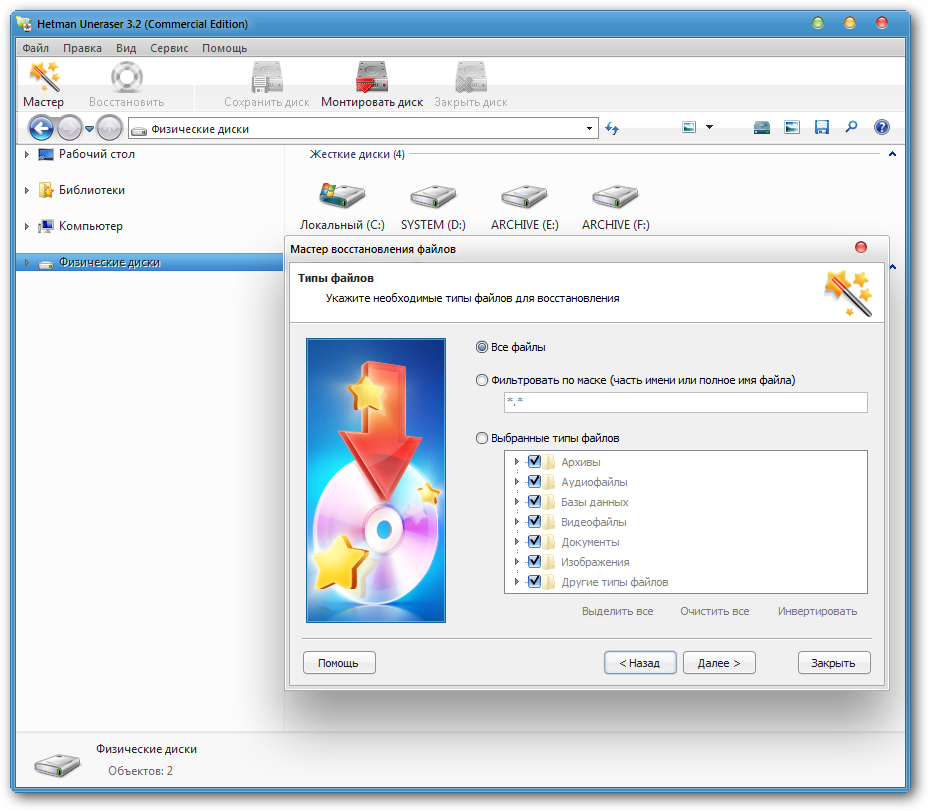Screen dimensions: 929x811
Task: Open the Локальный (C:) drive
Action: [342, 196]
